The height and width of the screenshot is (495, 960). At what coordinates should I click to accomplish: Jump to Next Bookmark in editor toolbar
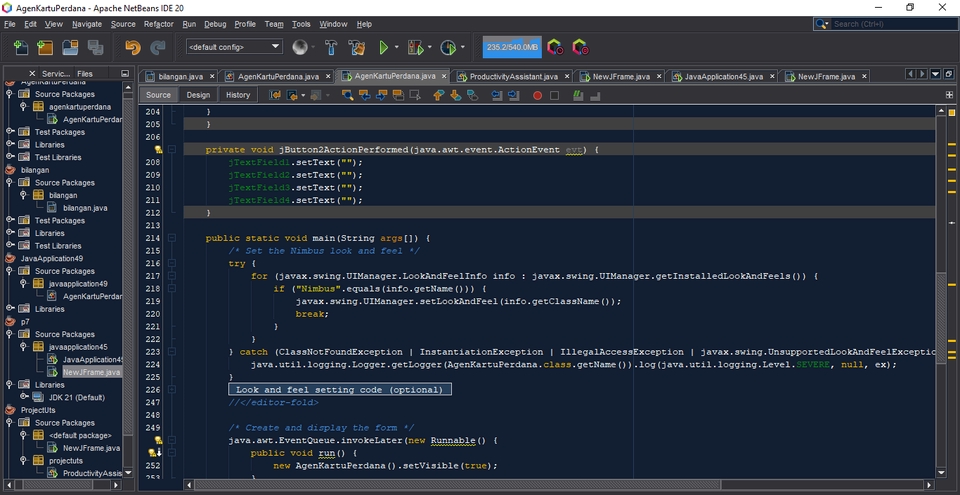tap(456, 95)
